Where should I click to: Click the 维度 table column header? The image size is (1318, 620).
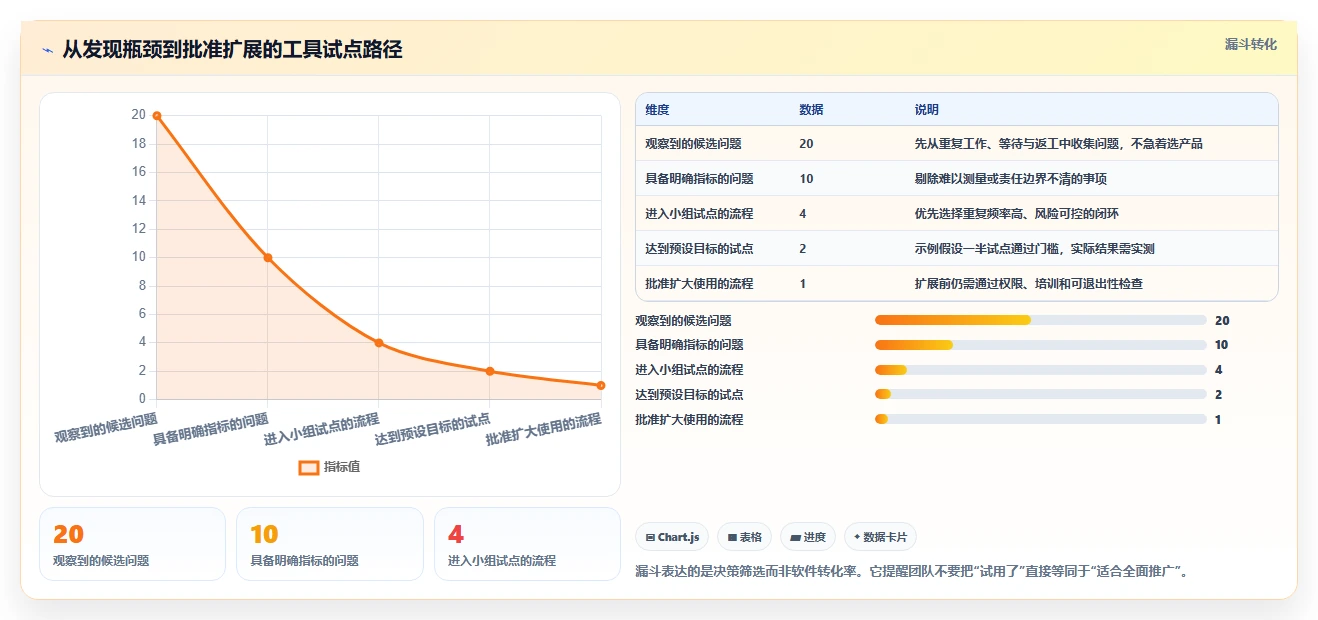657,110
